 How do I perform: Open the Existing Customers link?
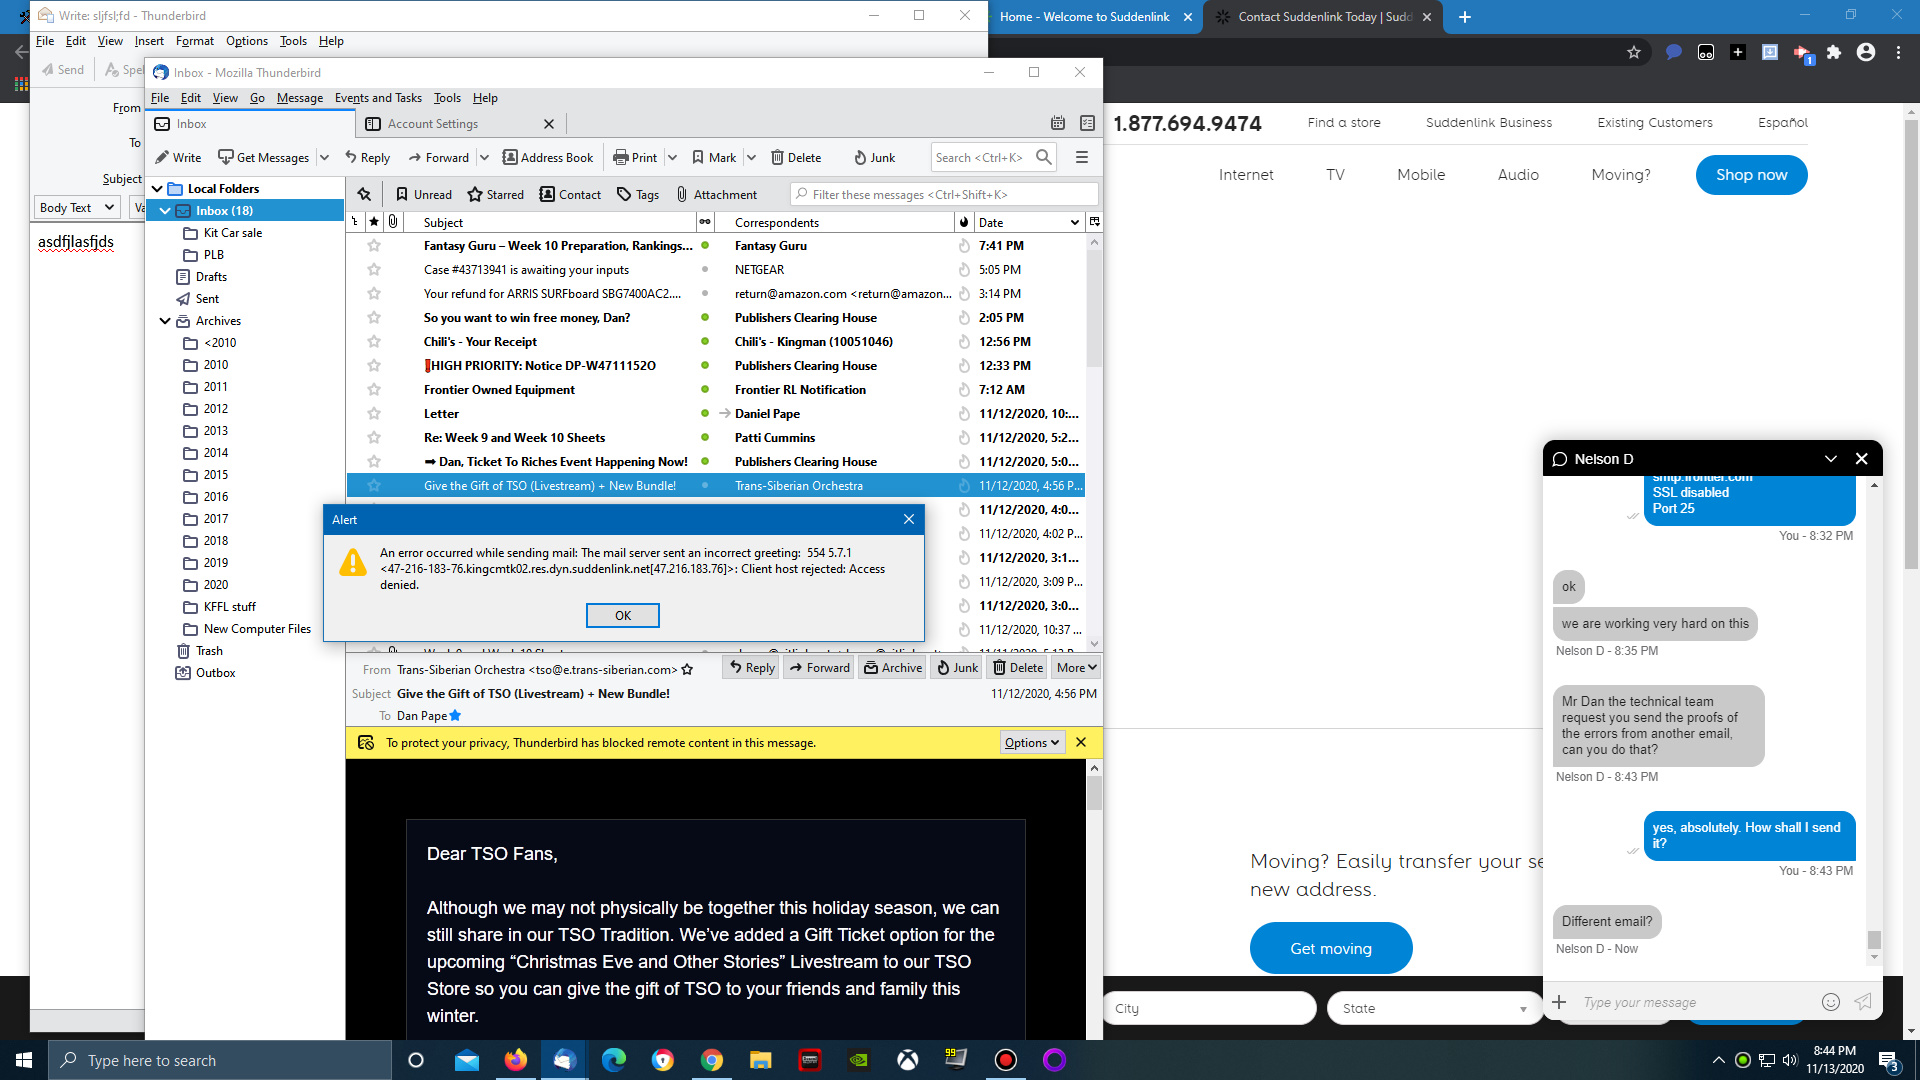click(1655, 122)
